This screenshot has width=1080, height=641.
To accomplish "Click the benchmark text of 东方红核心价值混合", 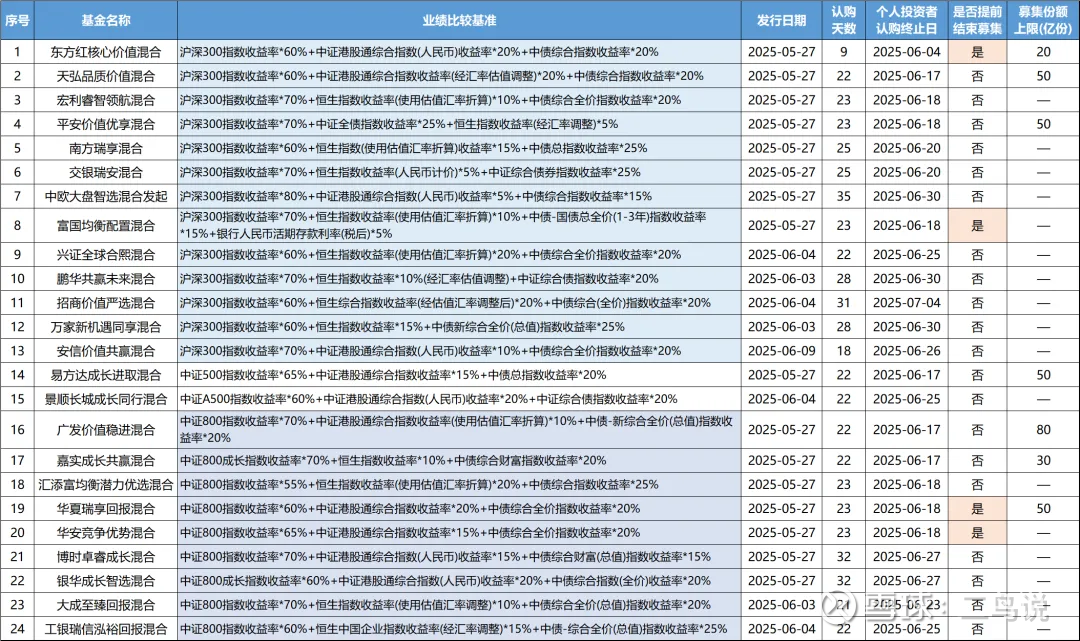I will [419, 52].
